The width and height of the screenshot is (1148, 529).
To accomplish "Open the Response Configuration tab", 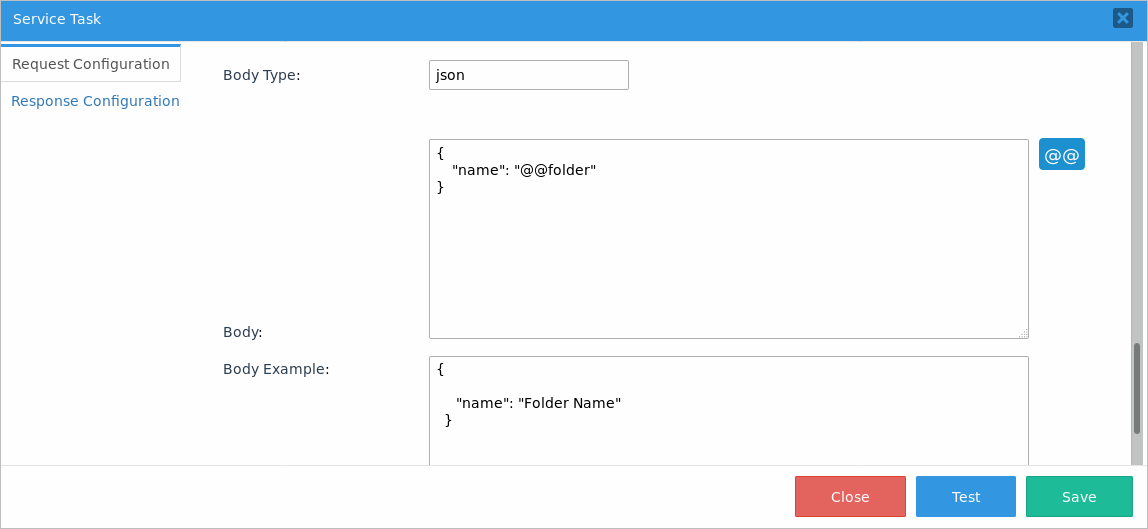I will [x=95, y=101].
